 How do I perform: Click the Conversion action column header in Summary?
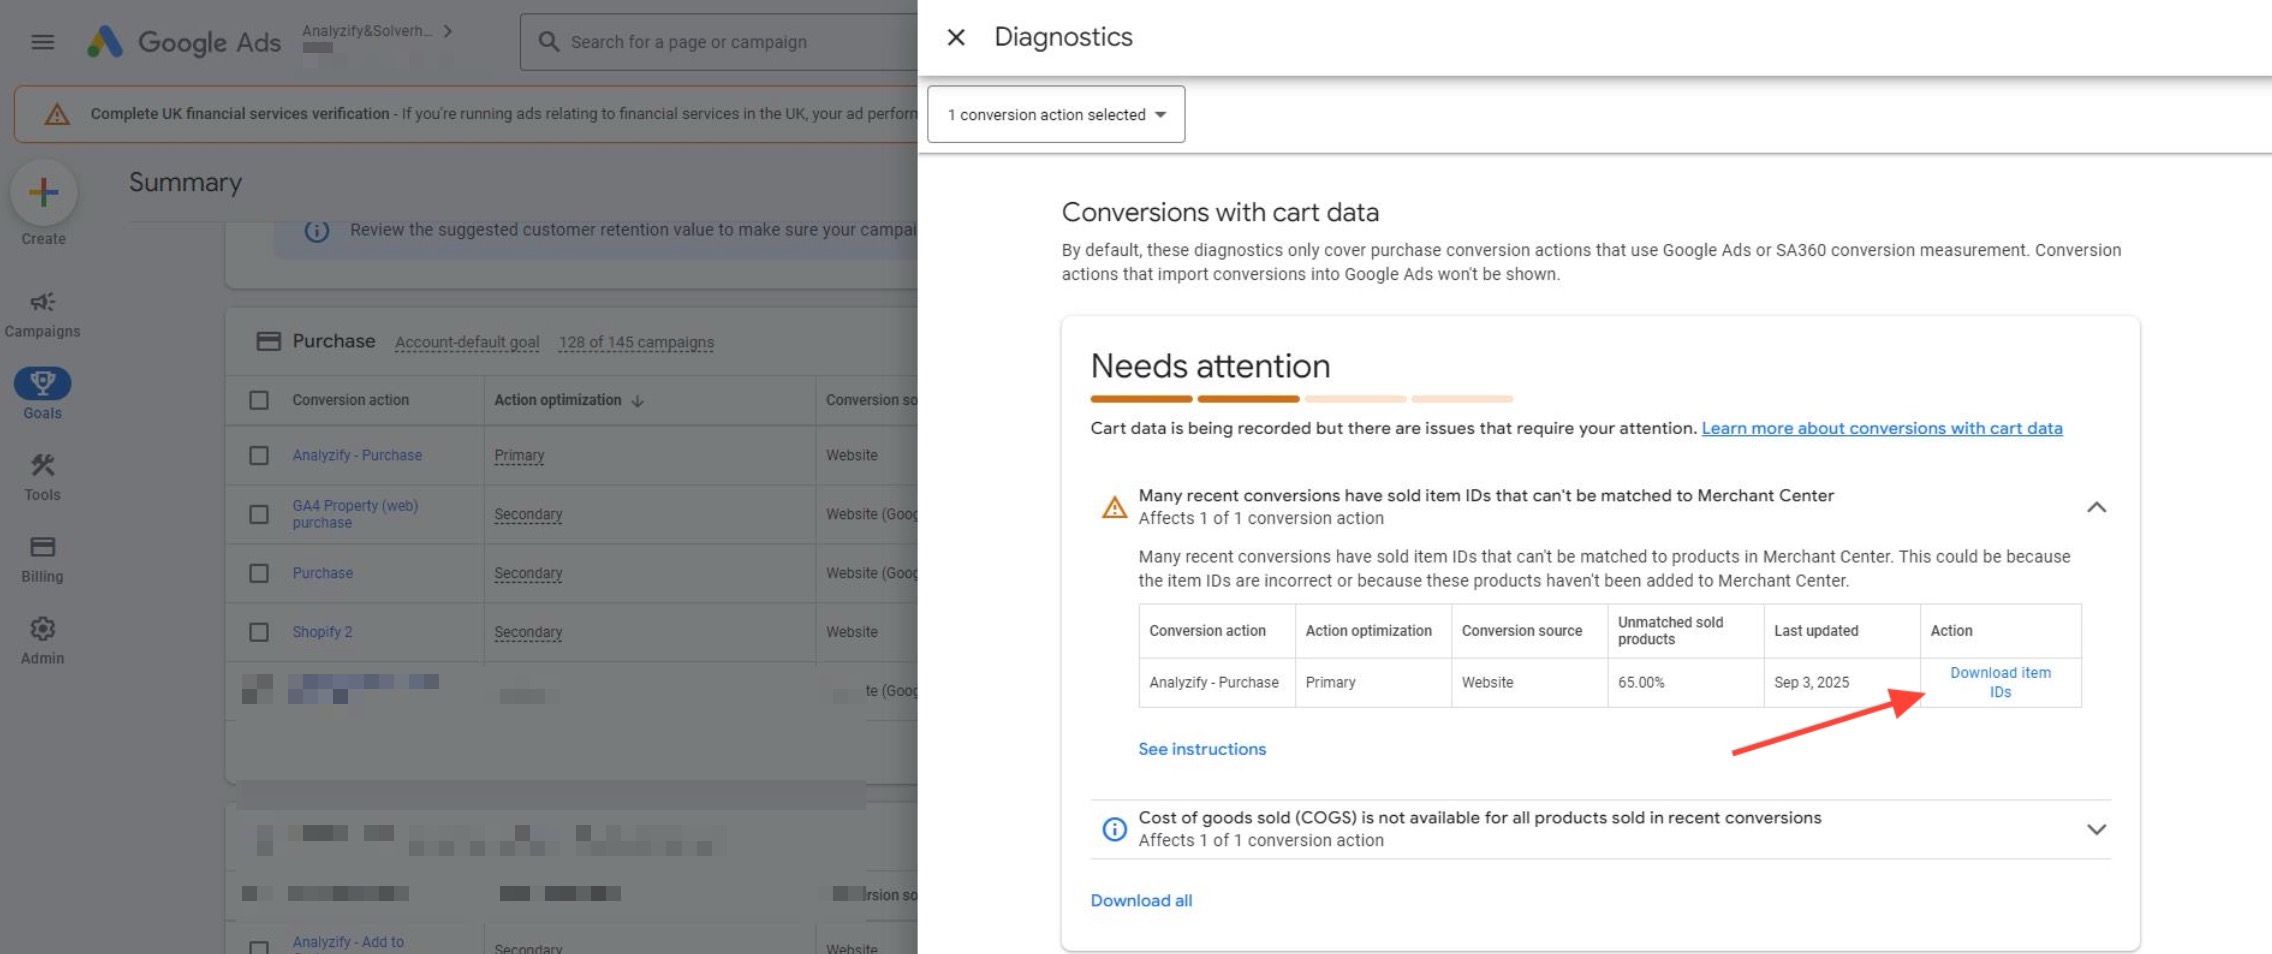pyautogui.click(x=350, y=400)
